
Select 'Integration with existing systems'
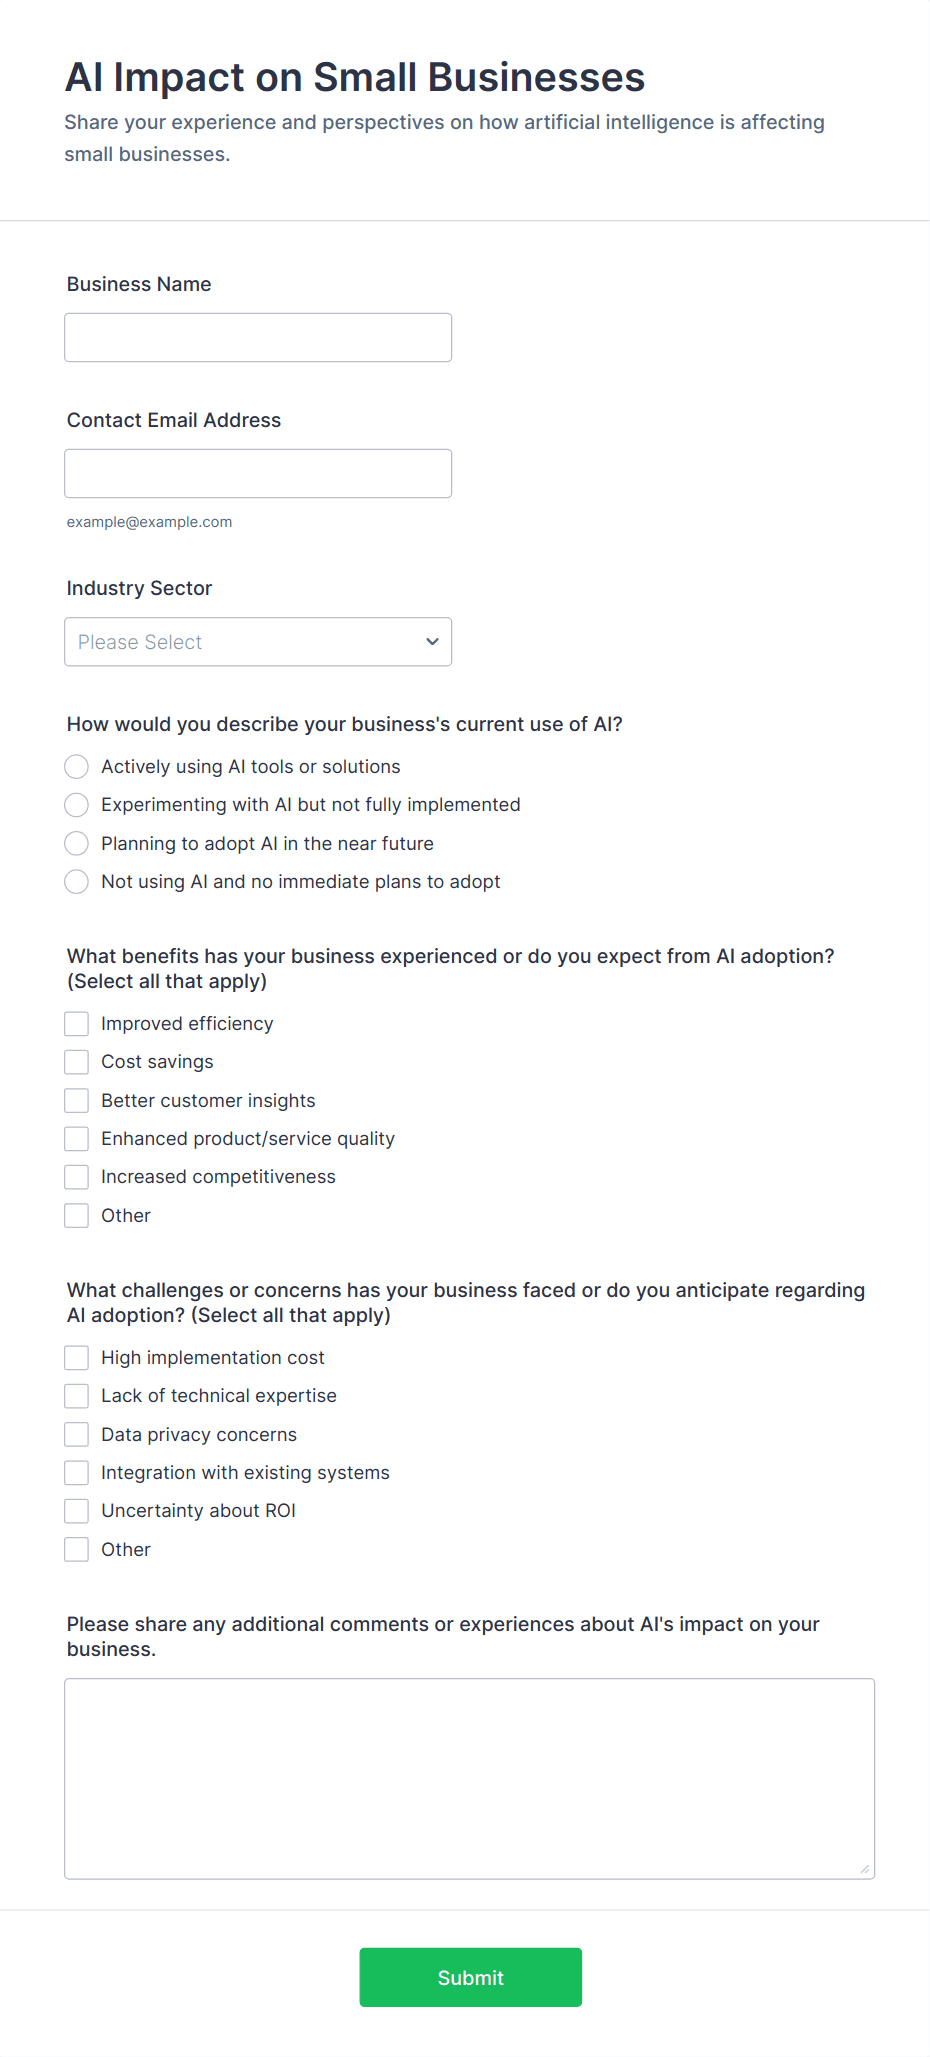[76, 1472]
